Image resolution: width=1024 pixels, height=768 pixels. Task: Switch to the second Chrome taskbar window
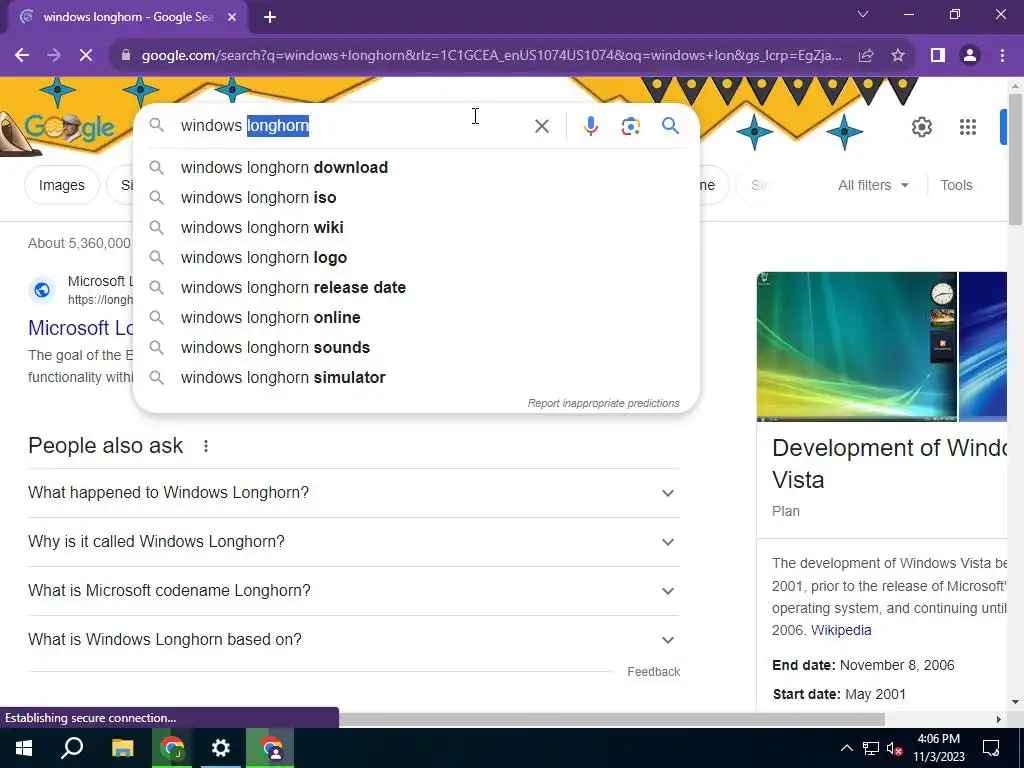point(270,748)
